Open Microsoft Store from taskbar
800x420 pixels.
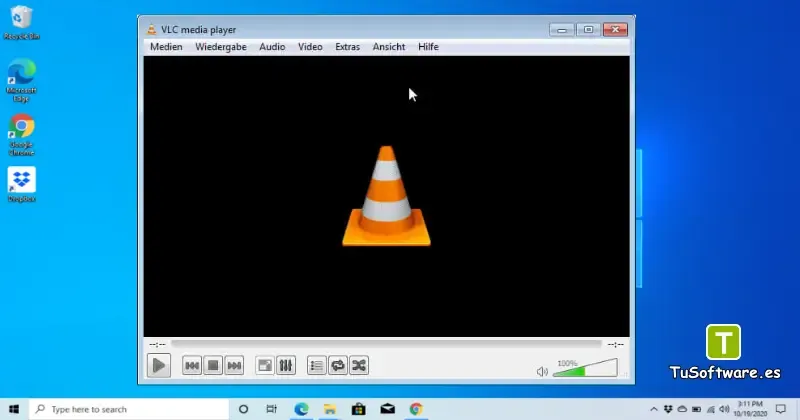pyautogui.click(x=358, y=409)
